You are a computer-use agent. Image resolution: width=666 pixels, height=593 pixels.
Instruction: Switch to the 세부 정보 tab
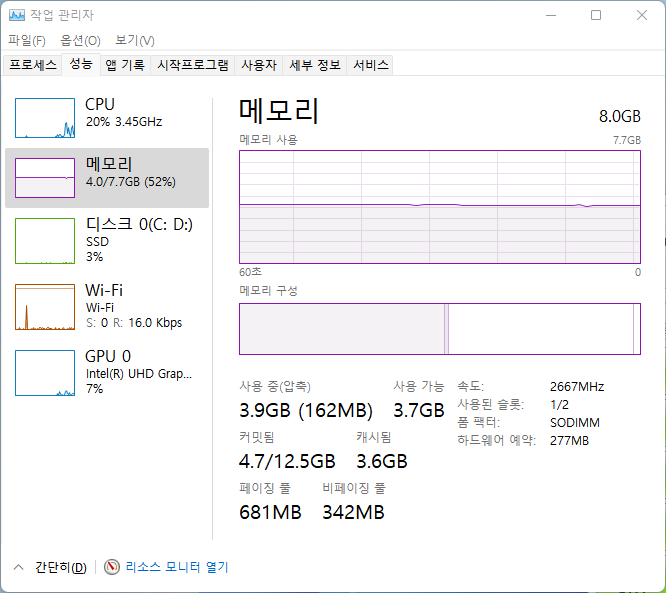tap(314, 65)
